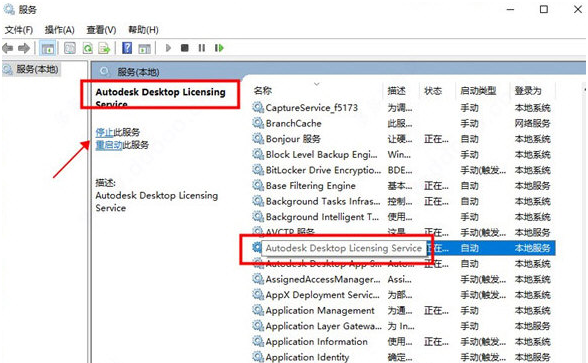
Task: Click the 网络服务 logon cell of BranchCache
Action: click(532, 123)
